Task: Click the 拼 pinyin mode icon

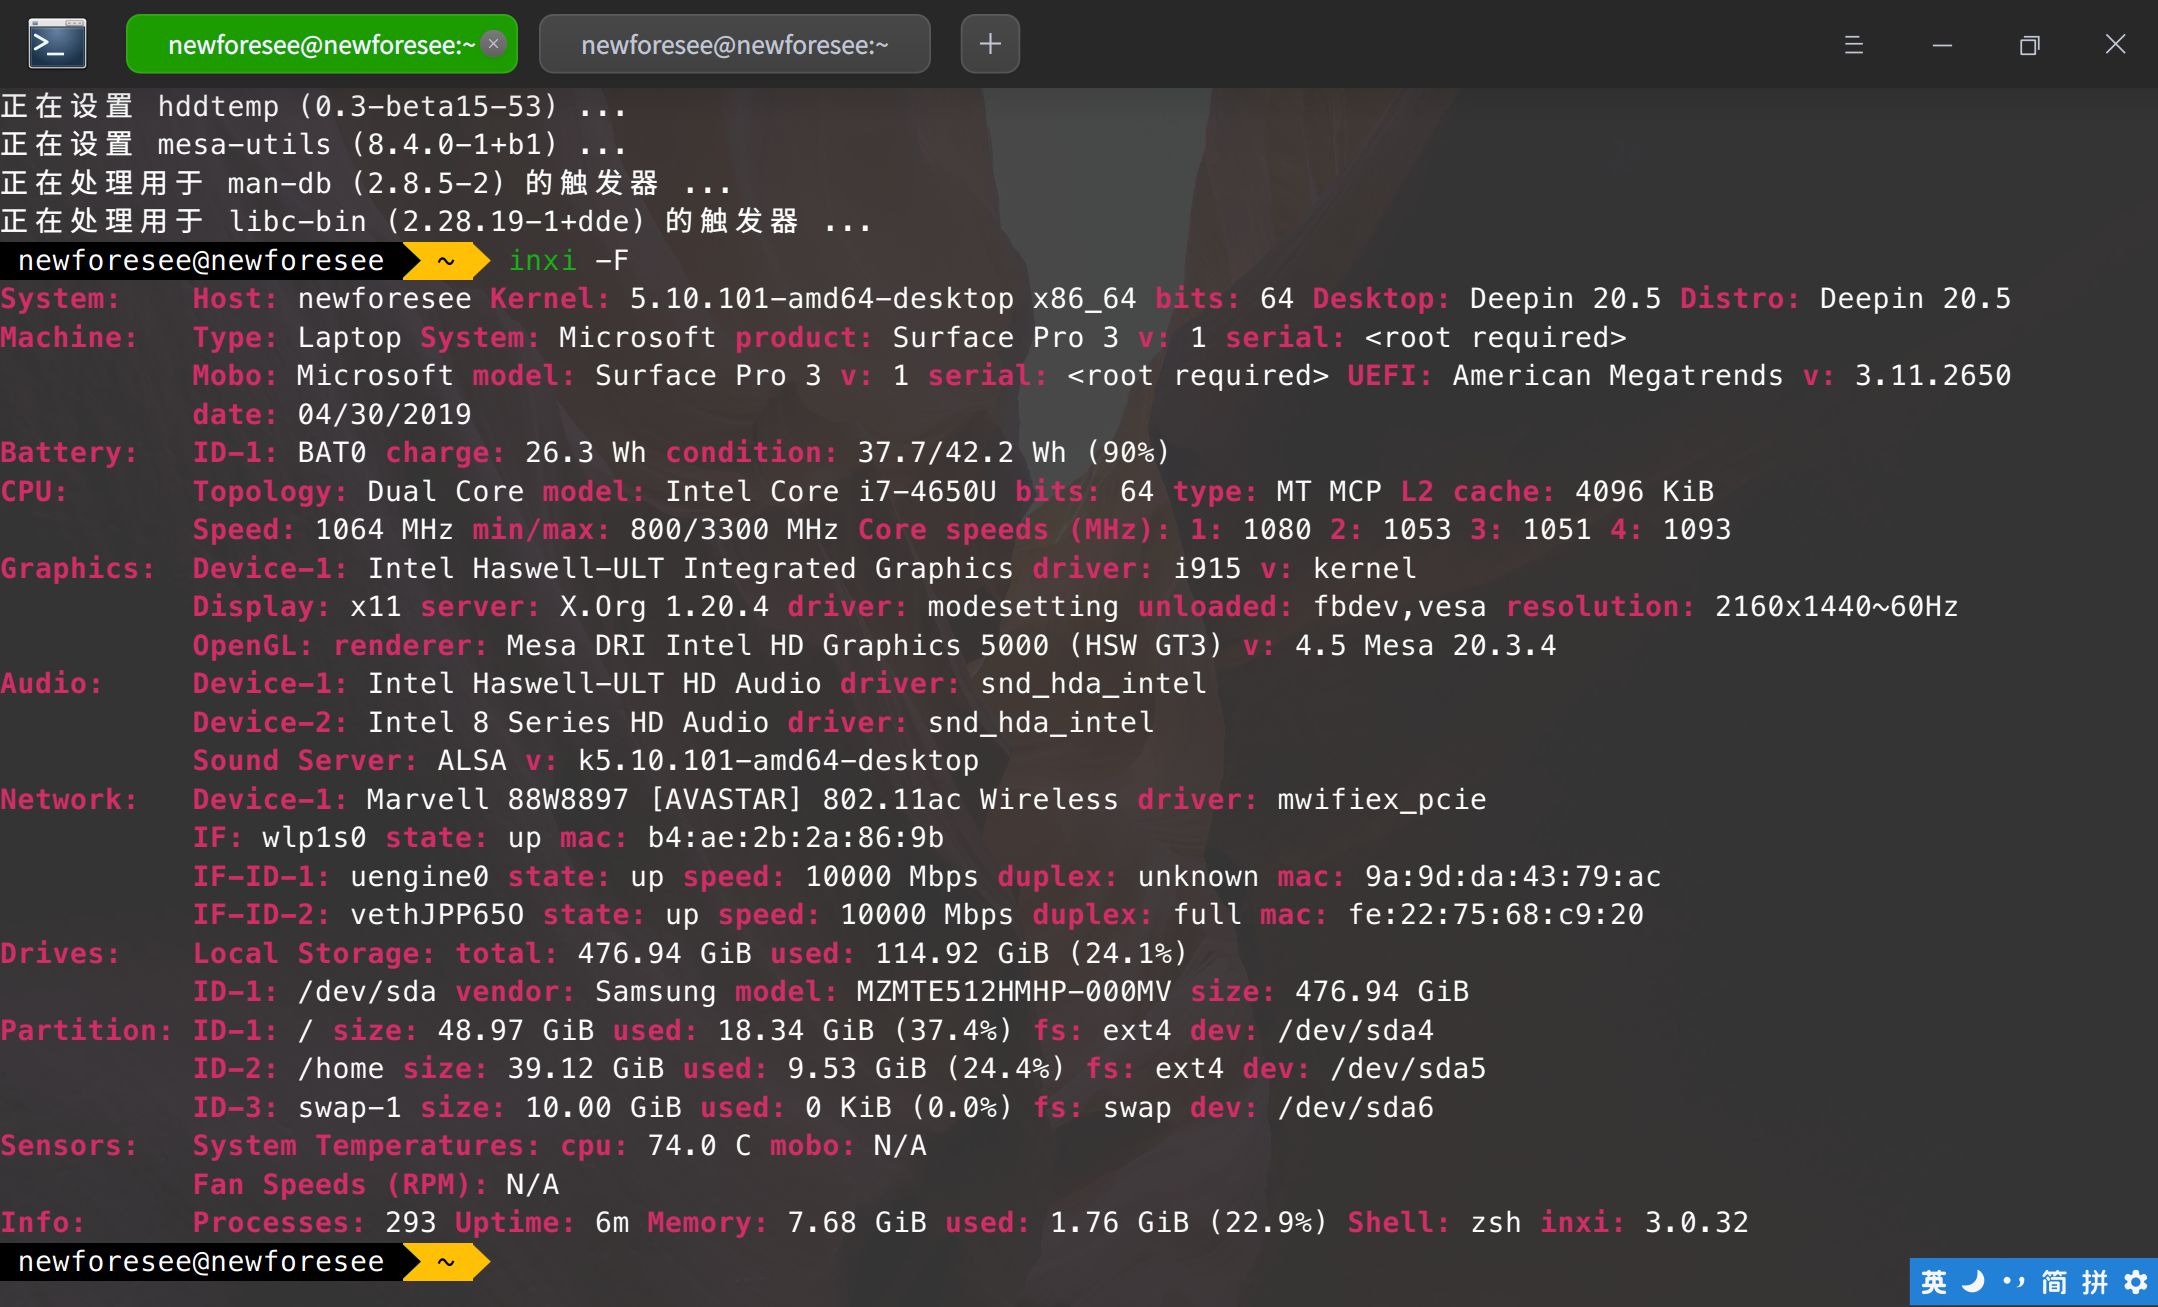Action: click(x=2094, y=1282)
